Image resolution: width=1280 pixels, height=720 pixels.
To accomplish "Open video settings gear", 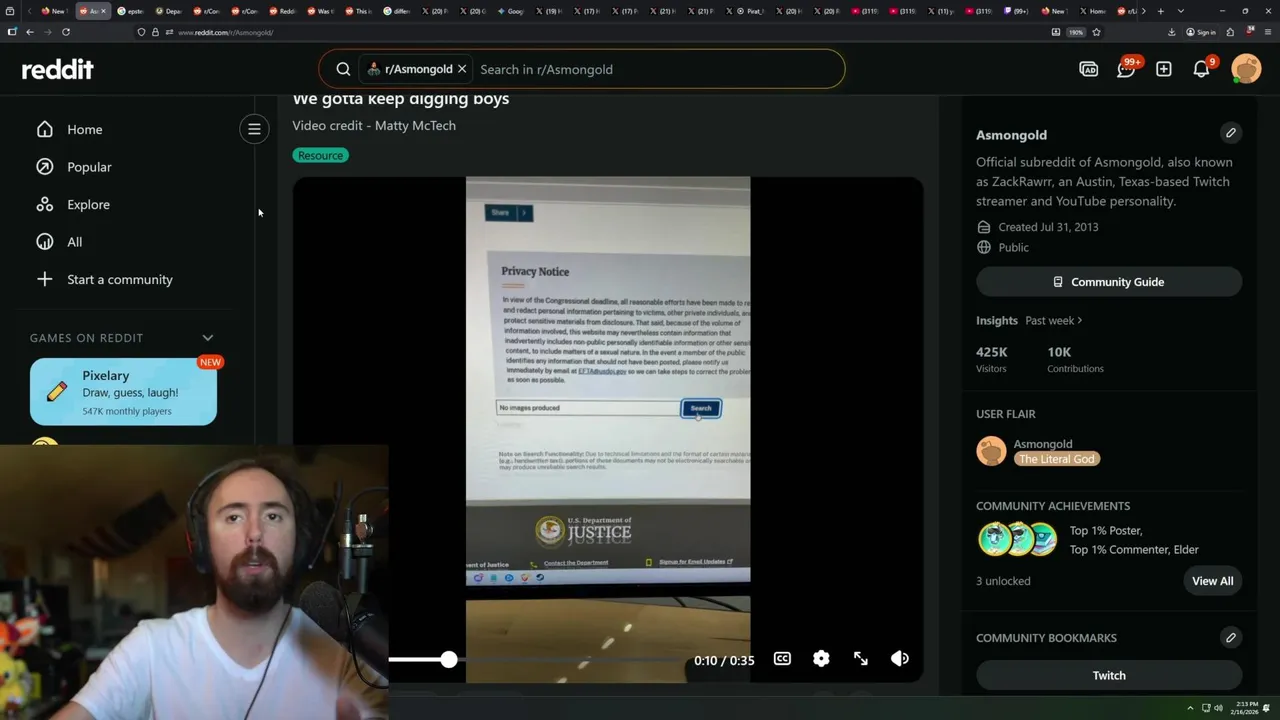I will 821,659.
